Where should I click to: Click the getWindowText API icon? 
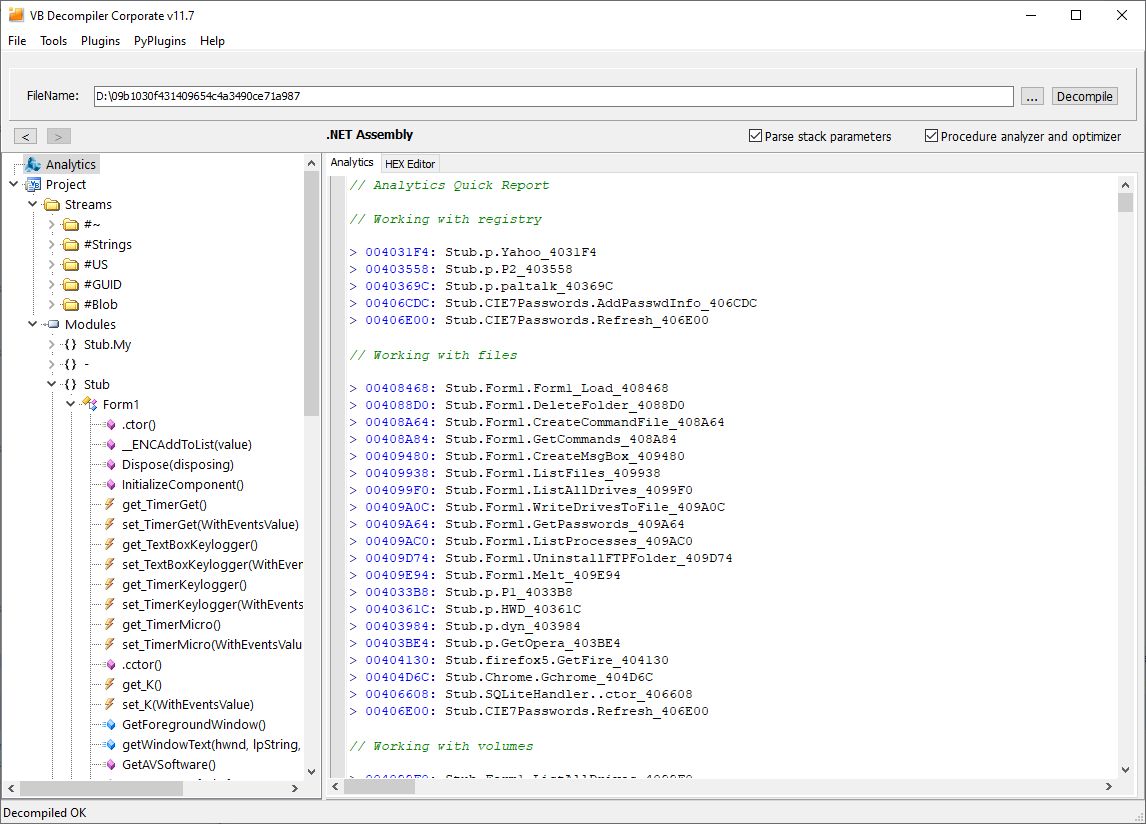[x=110, y=744]
